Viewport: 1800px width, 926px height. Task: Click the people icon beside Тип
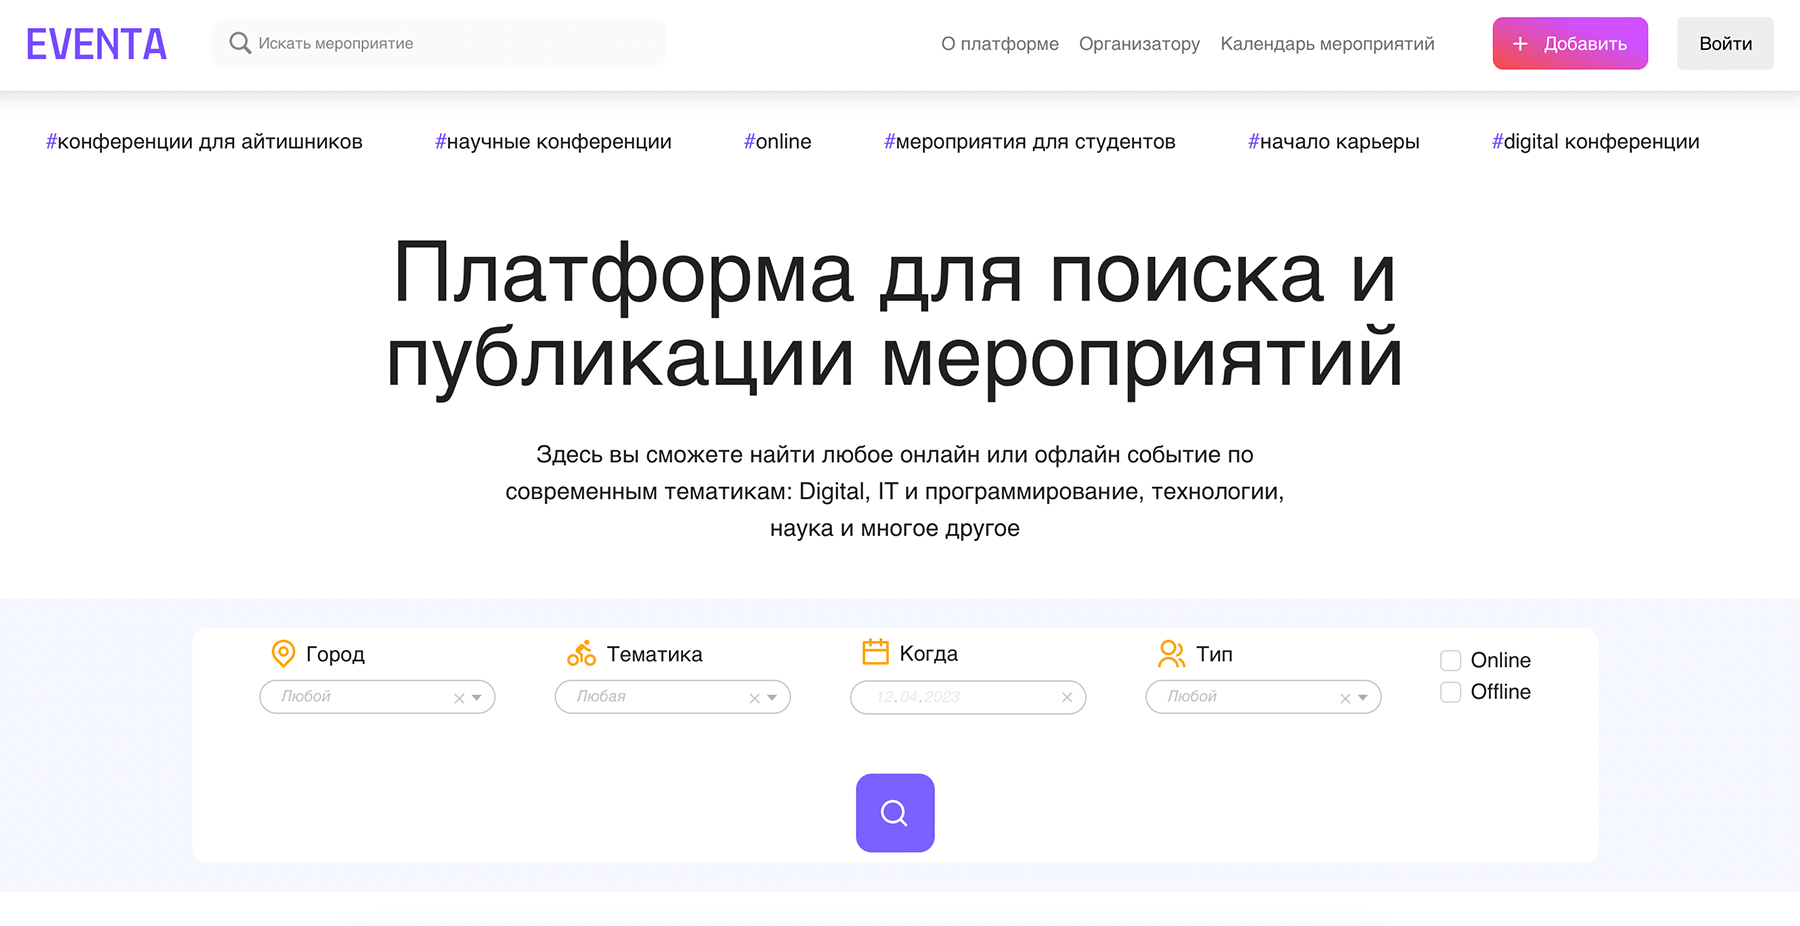point(1171,654)
